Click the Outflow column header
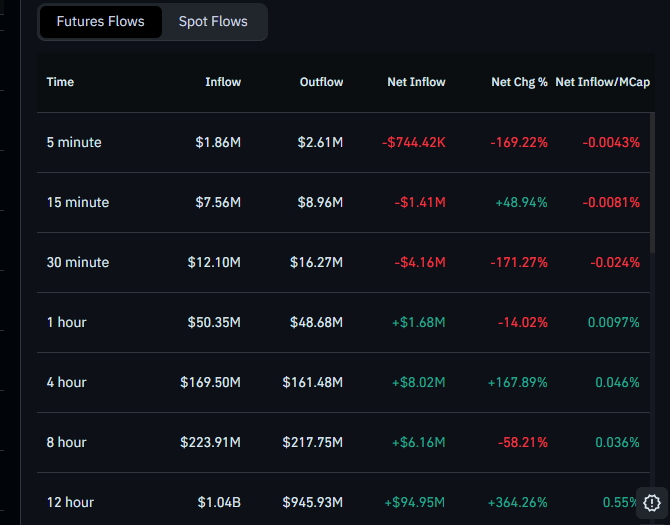670x525 pixels. [x=321, y=82]
